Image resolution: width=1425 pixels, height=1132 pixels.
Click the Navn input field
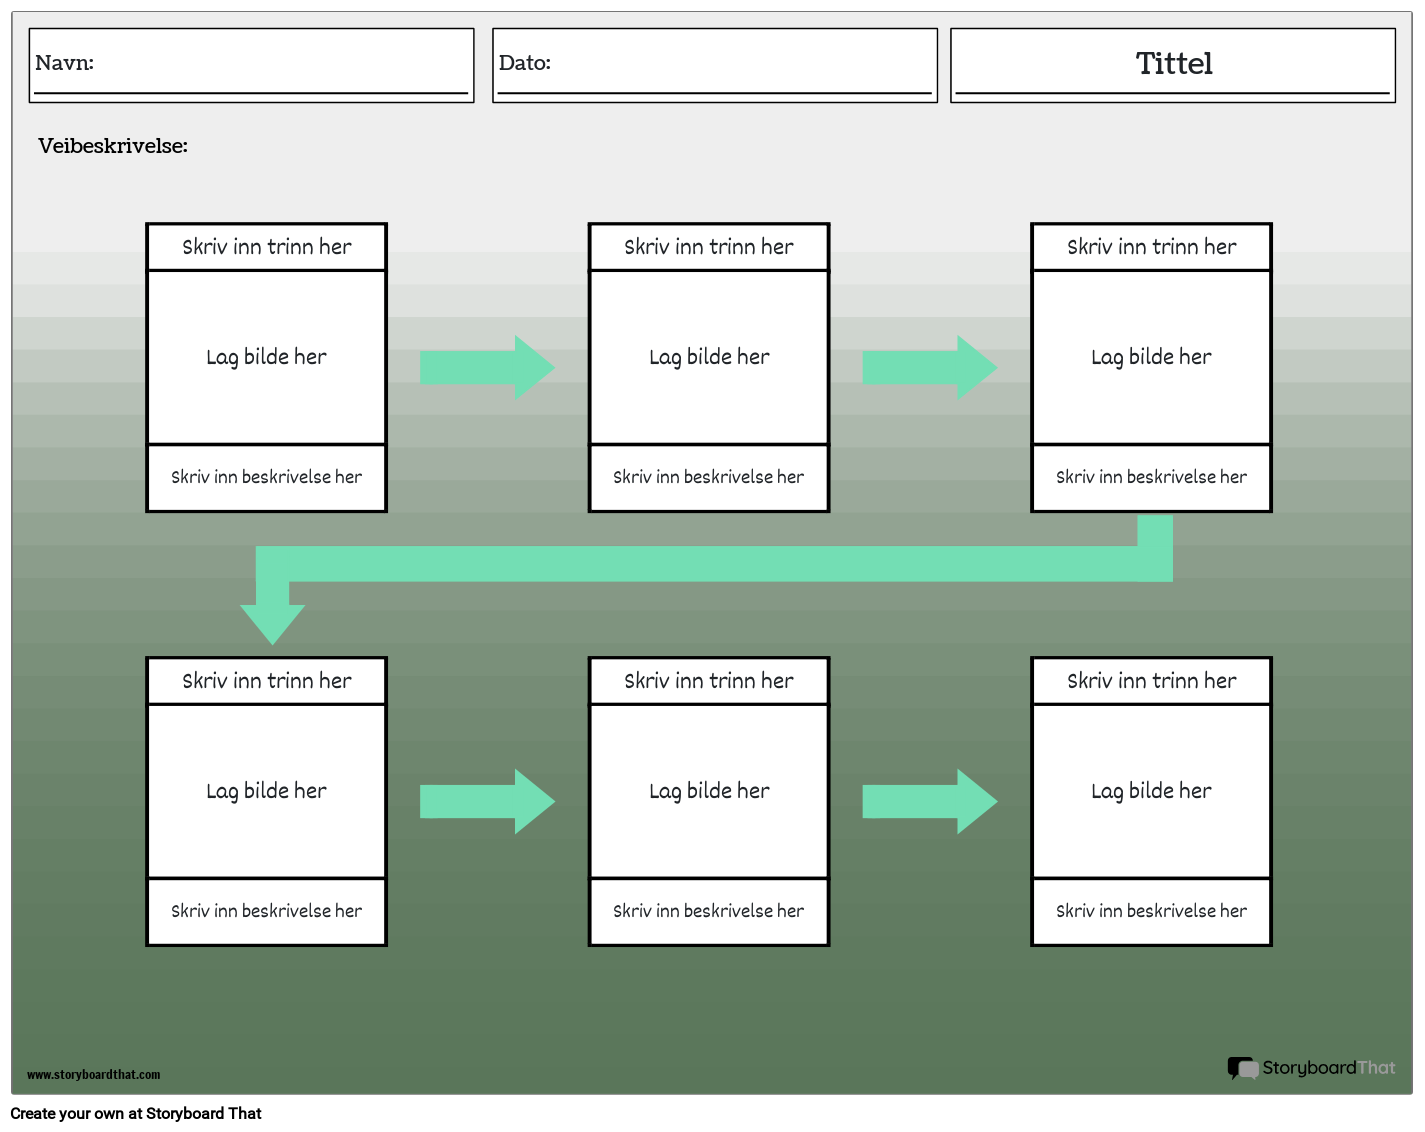coord(250,64)
